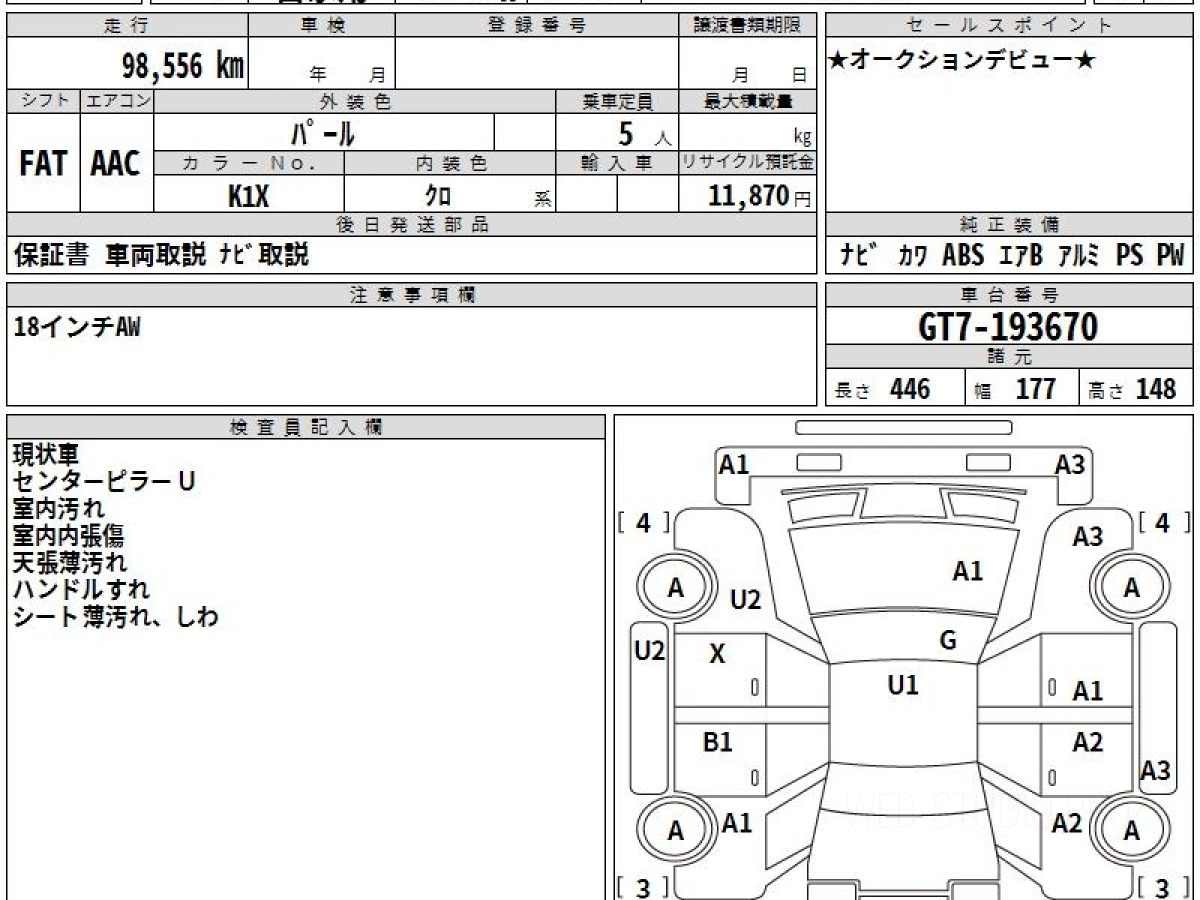Click the 室内内張傷 note line

coord(68,536)
